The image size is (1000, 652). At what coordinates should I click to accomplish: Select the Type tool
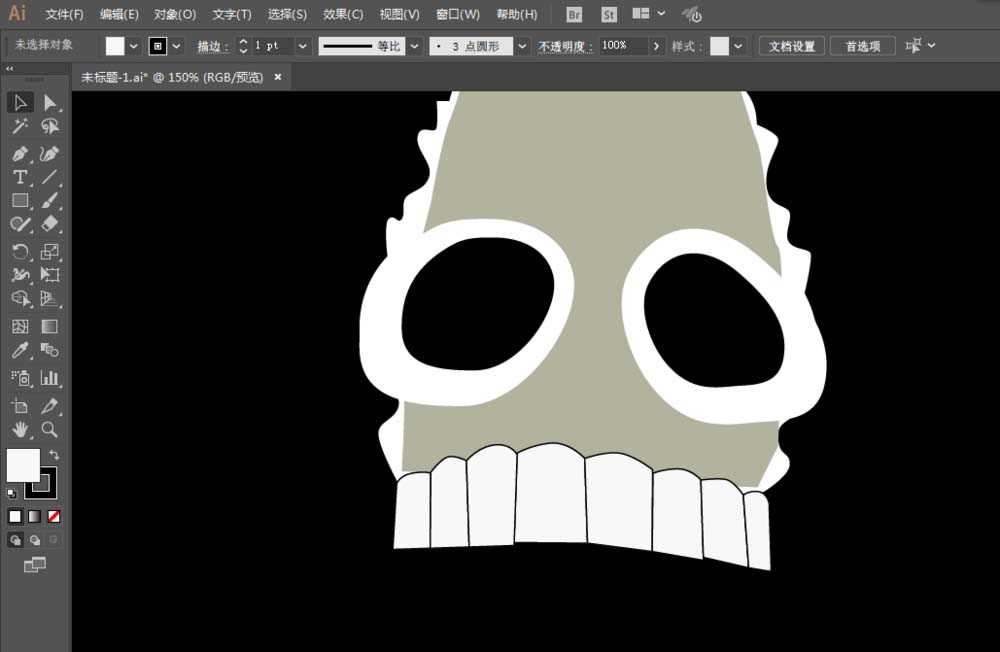pyautogui.click(x=20, y=177)
